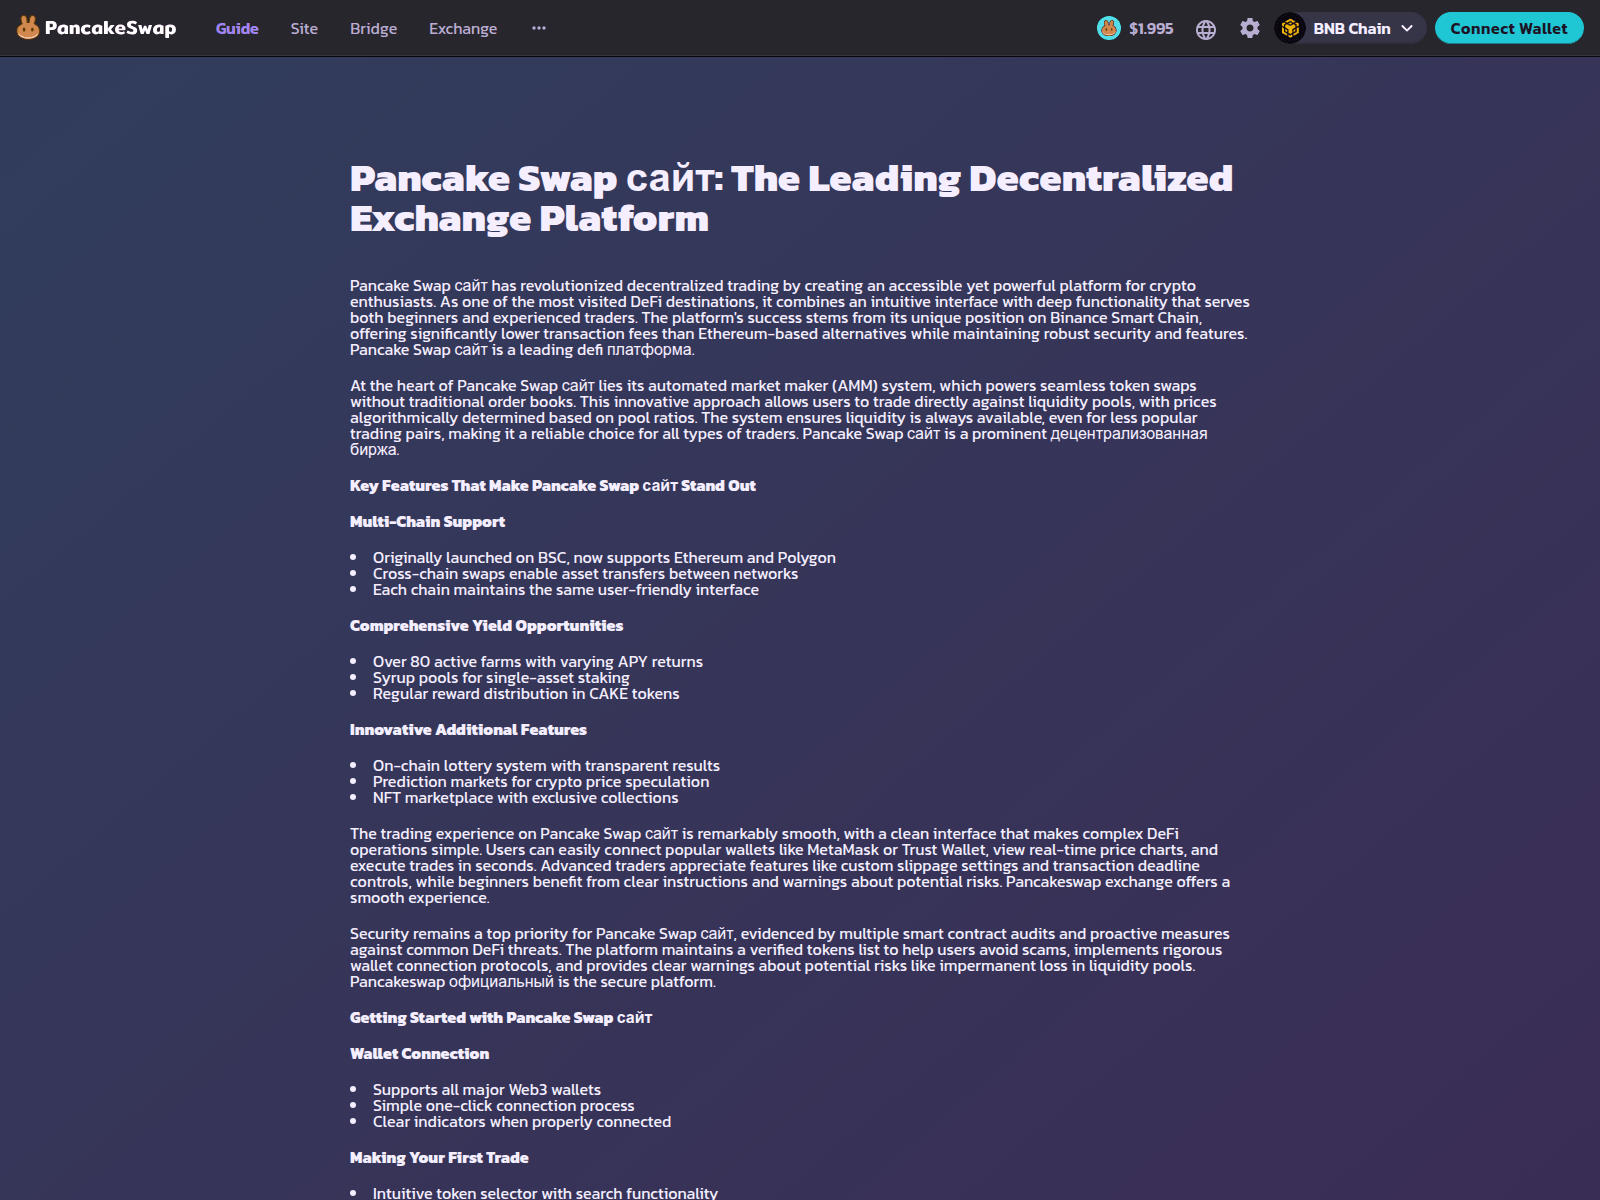1600x1200 pixels.
Task: Open the Exchange menu item
Action: 463,28
